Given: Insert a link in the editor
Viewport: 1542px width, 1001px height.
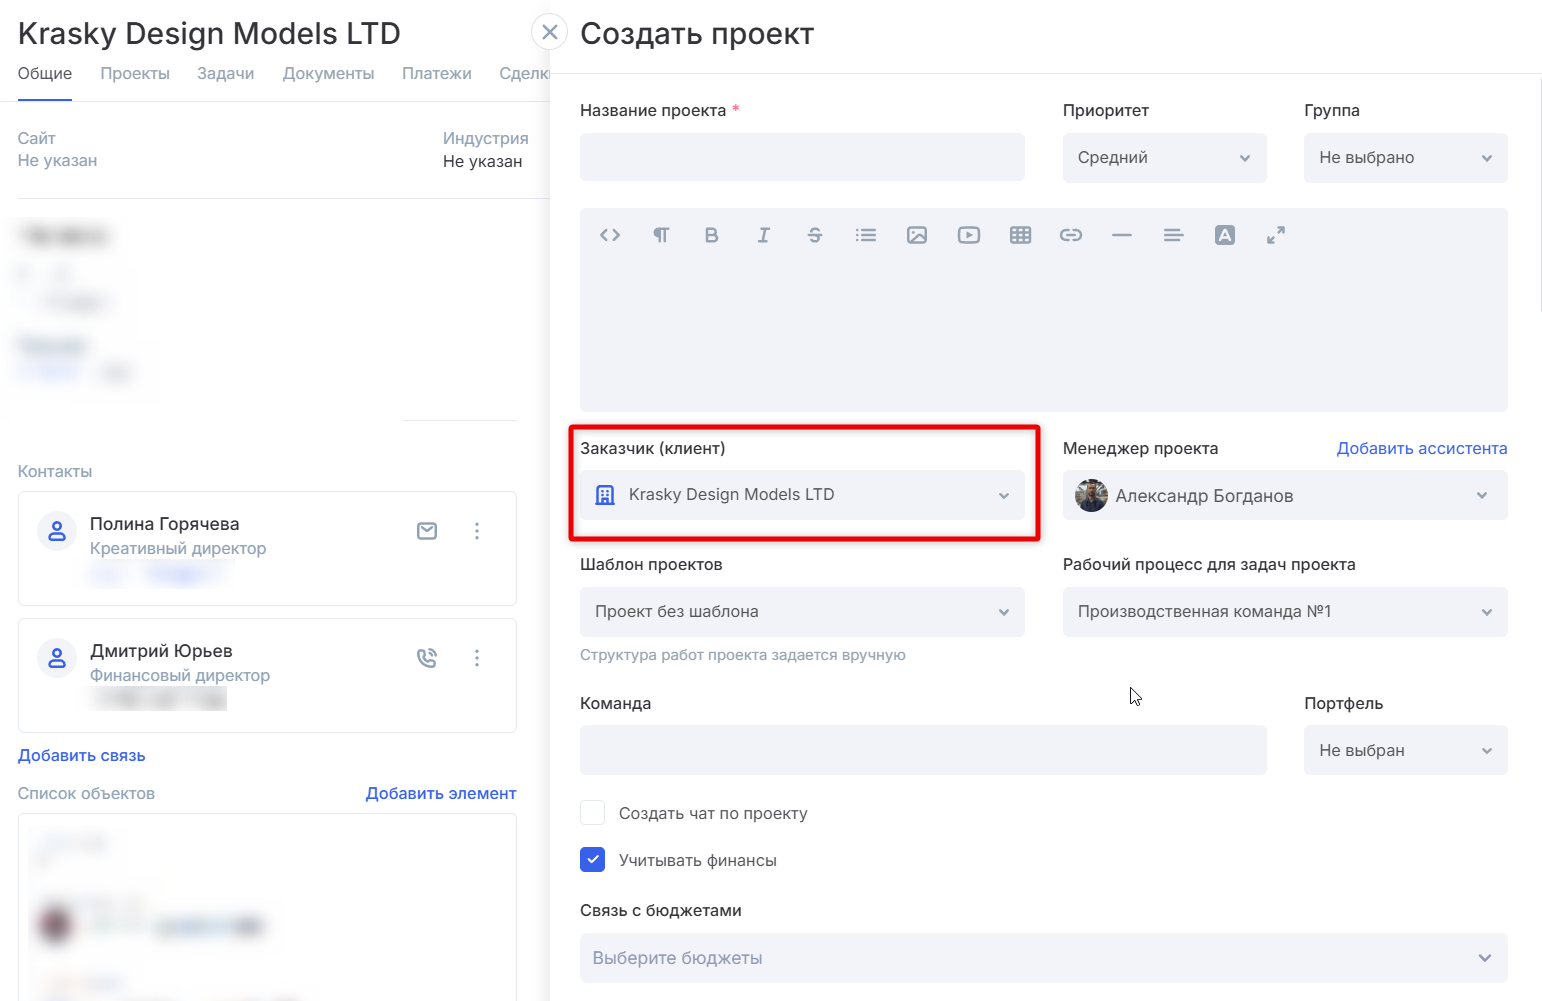Looking at the screenshot, I should (x=1071, y=235).
